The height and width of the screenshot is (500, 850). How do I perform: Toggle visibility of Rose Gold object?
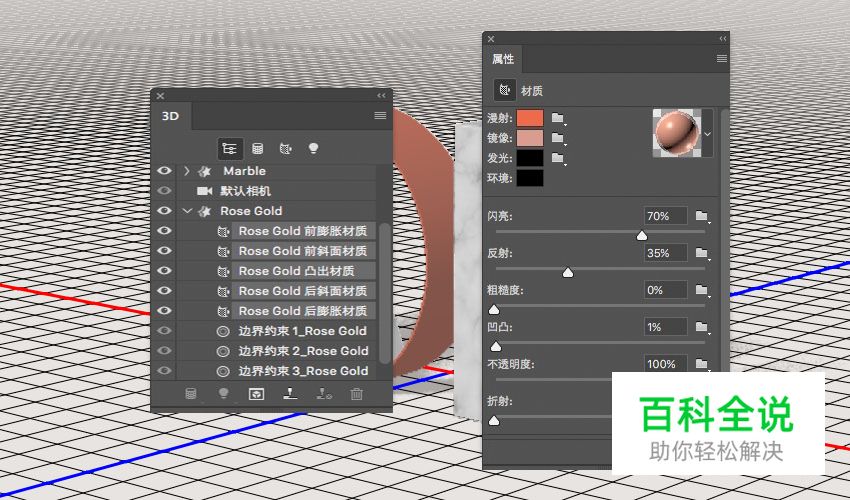click(164, 210)
